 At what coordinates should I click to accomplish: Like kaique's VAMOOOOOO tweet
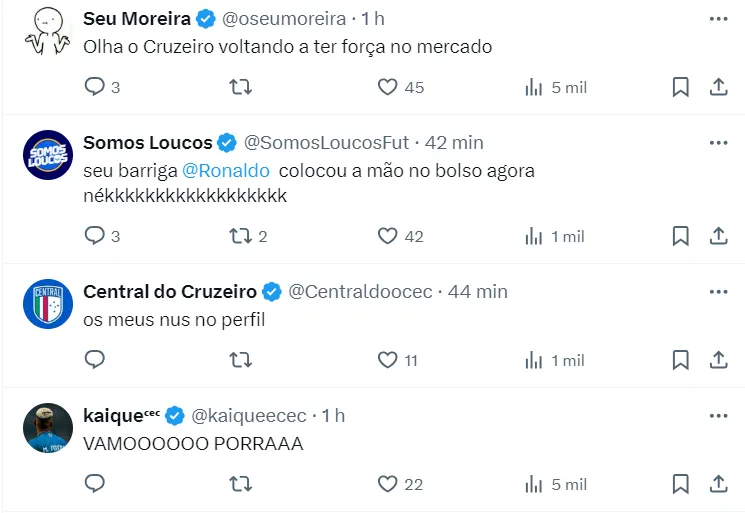click(388, 484)
